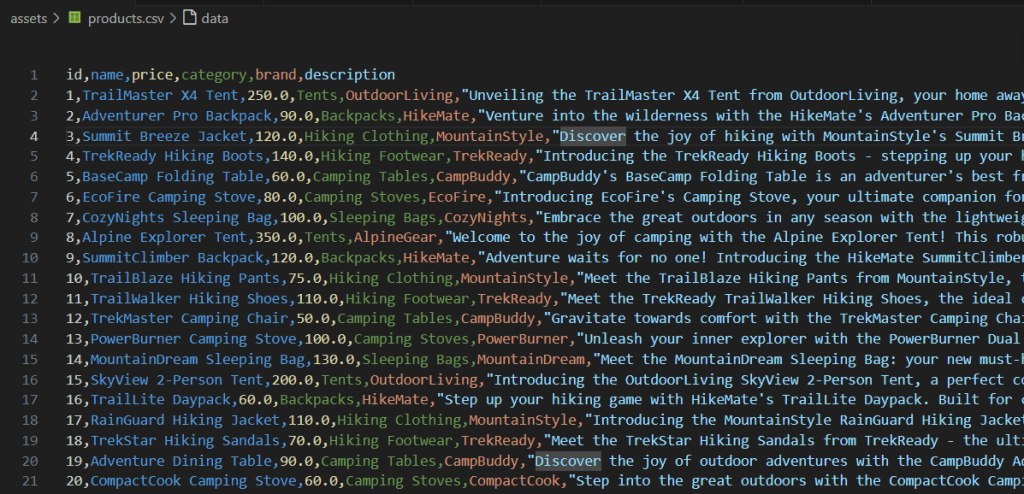Image resolution: width=1024 pixels, height=494 pixels.
Task: Click line number 4 in the gutter
Action: 33,136
